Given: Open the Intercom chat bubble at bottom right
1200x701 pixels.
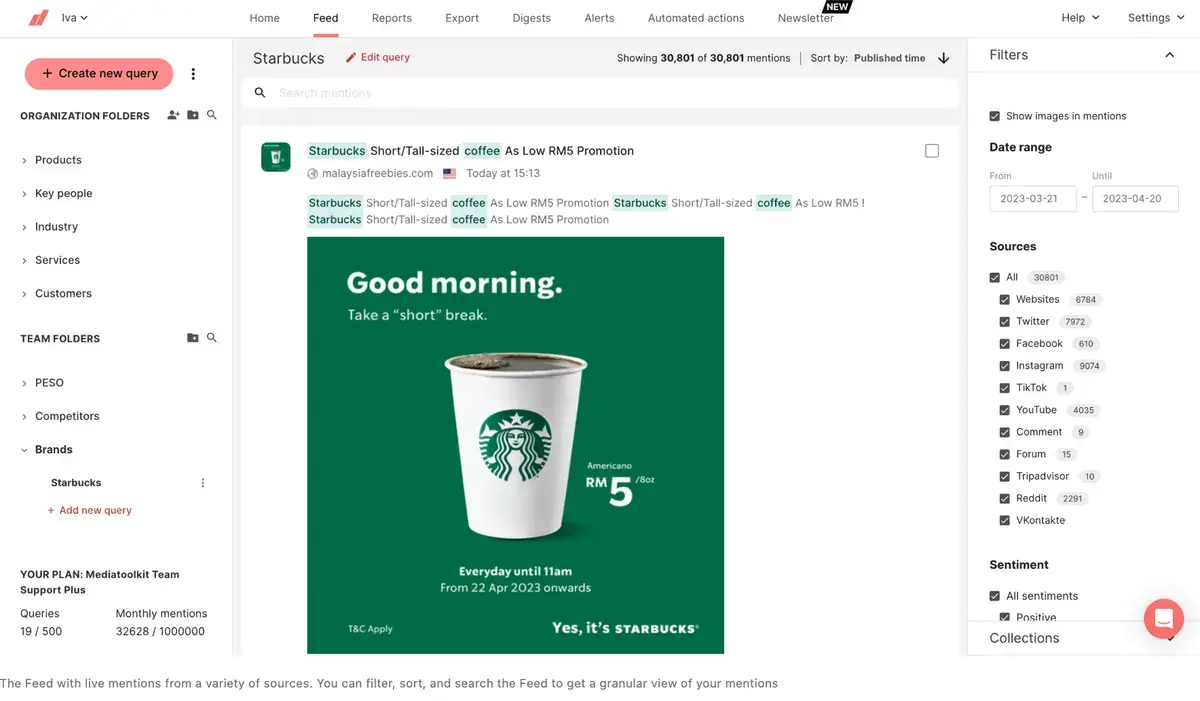Looking at the screenshot, I should pyautogui.click(x=1163, y=618).
